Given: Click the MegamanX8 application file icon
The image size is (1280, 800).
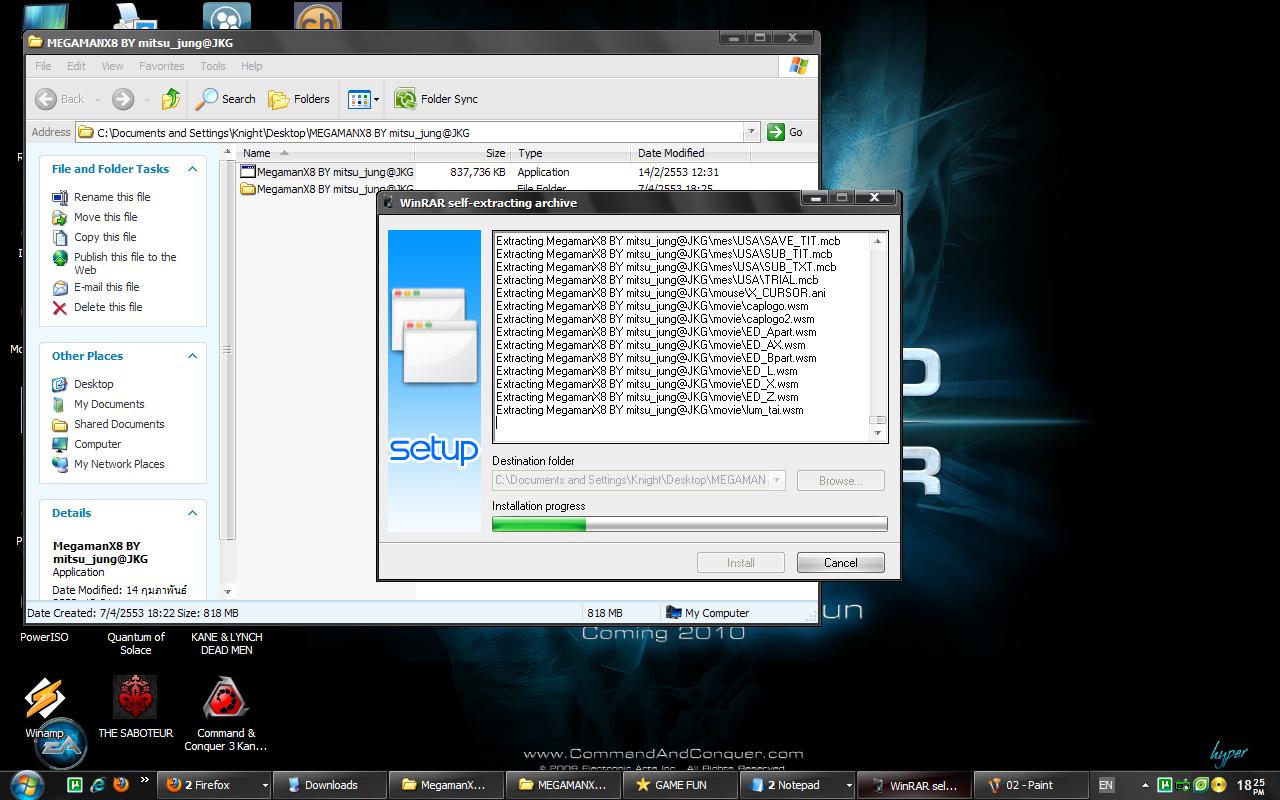Looking at the screenshot, I should (x=248, y=172).
